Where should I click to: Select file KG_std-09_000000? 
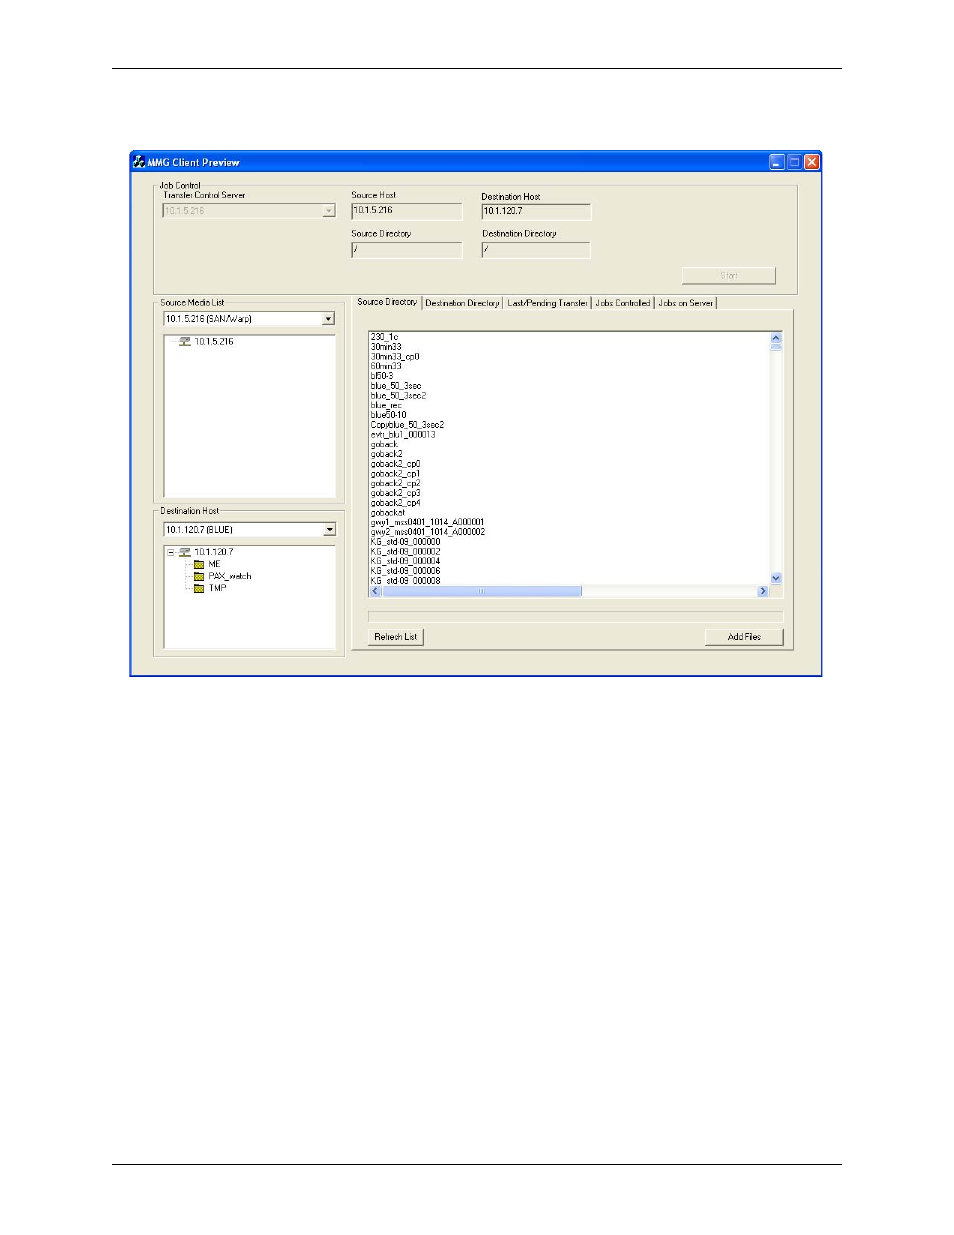(405, 542)
